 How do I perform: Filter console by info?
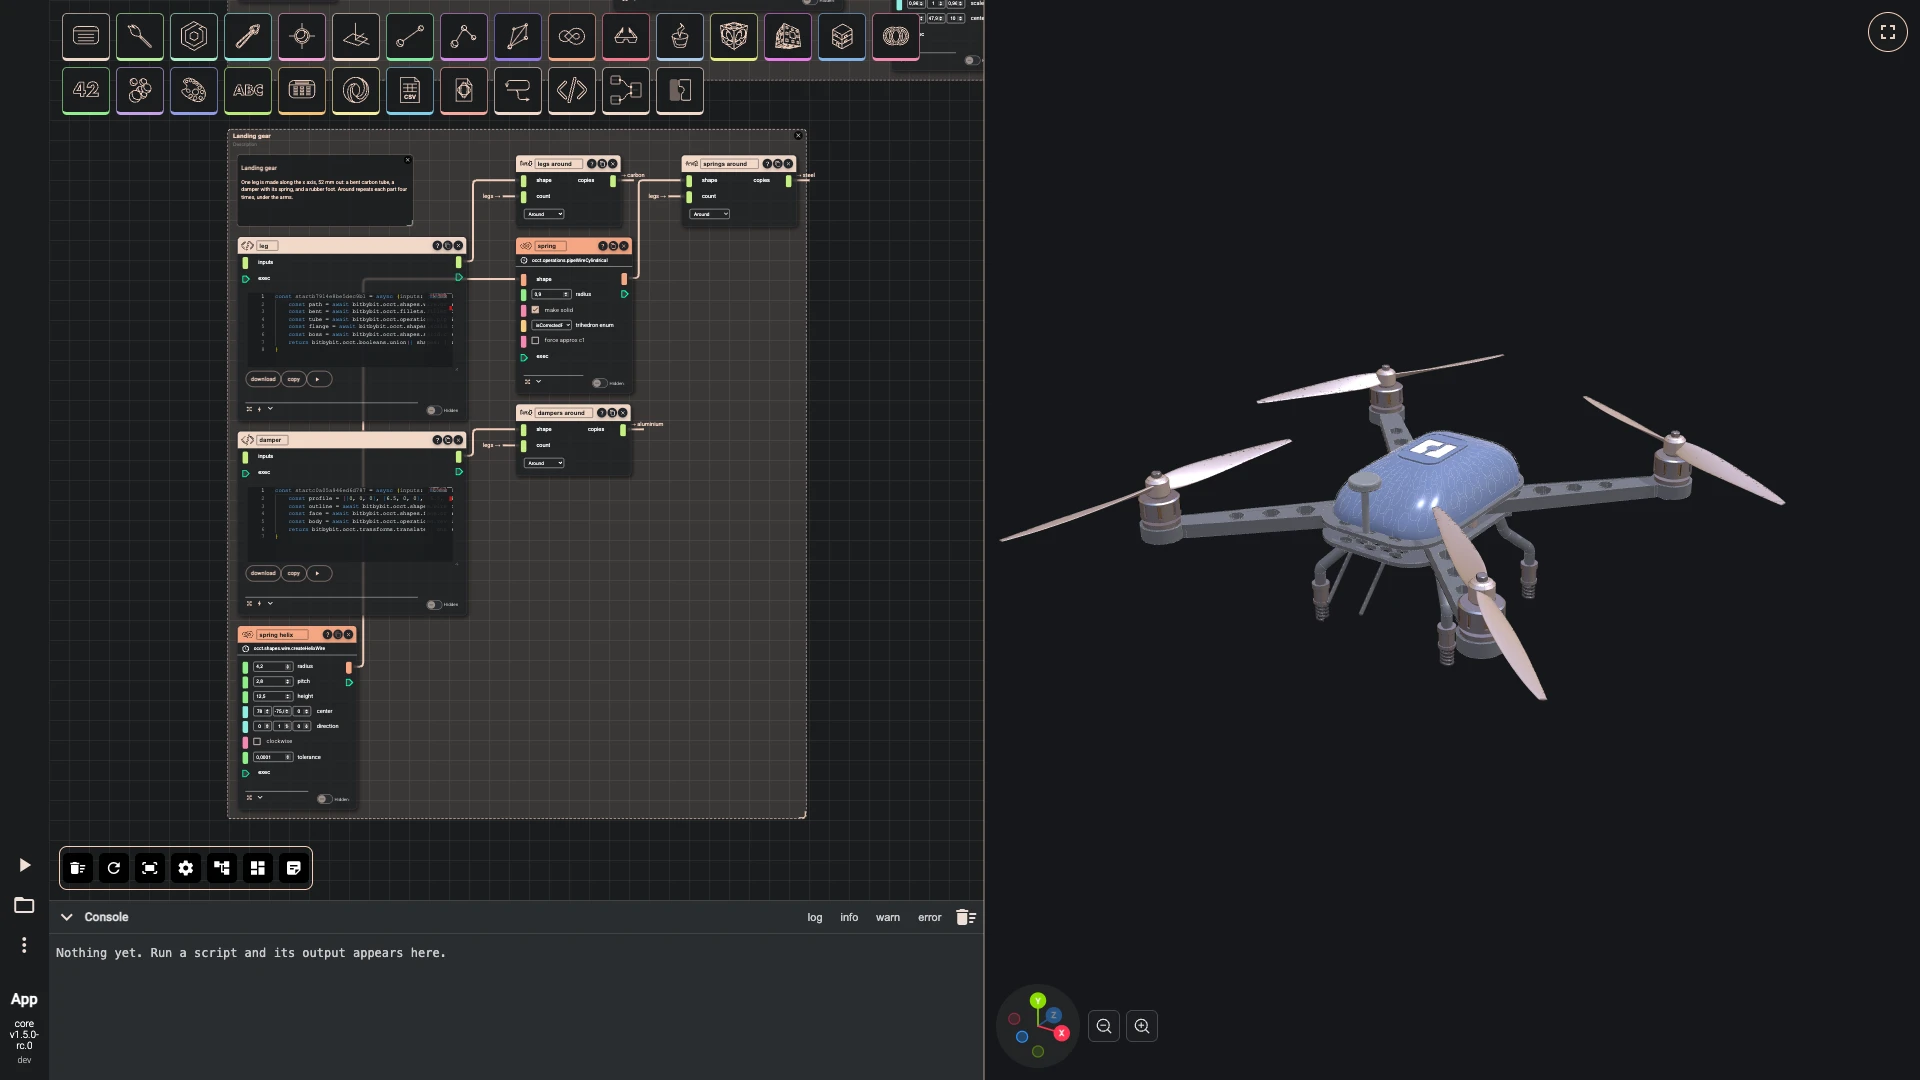click(849, 917)
